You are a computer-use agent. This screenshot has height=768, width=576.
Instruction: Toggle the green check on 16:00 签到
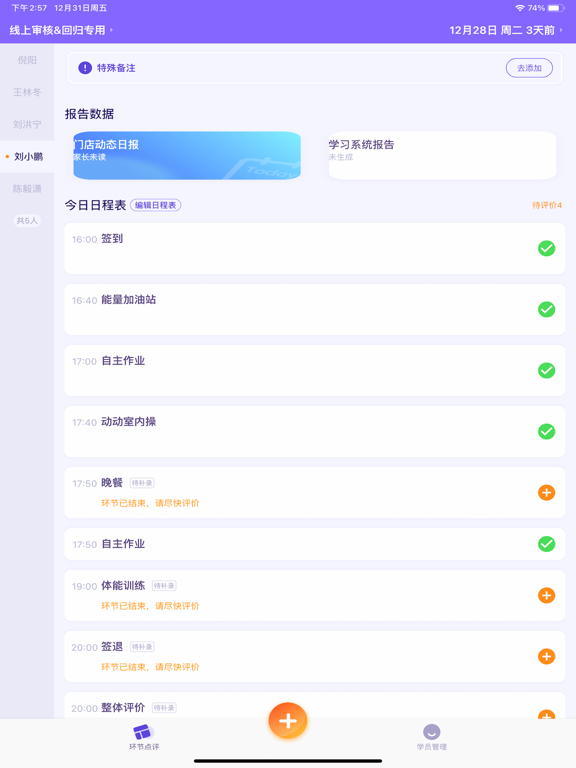pyautogui.click(x=546, y=248)
